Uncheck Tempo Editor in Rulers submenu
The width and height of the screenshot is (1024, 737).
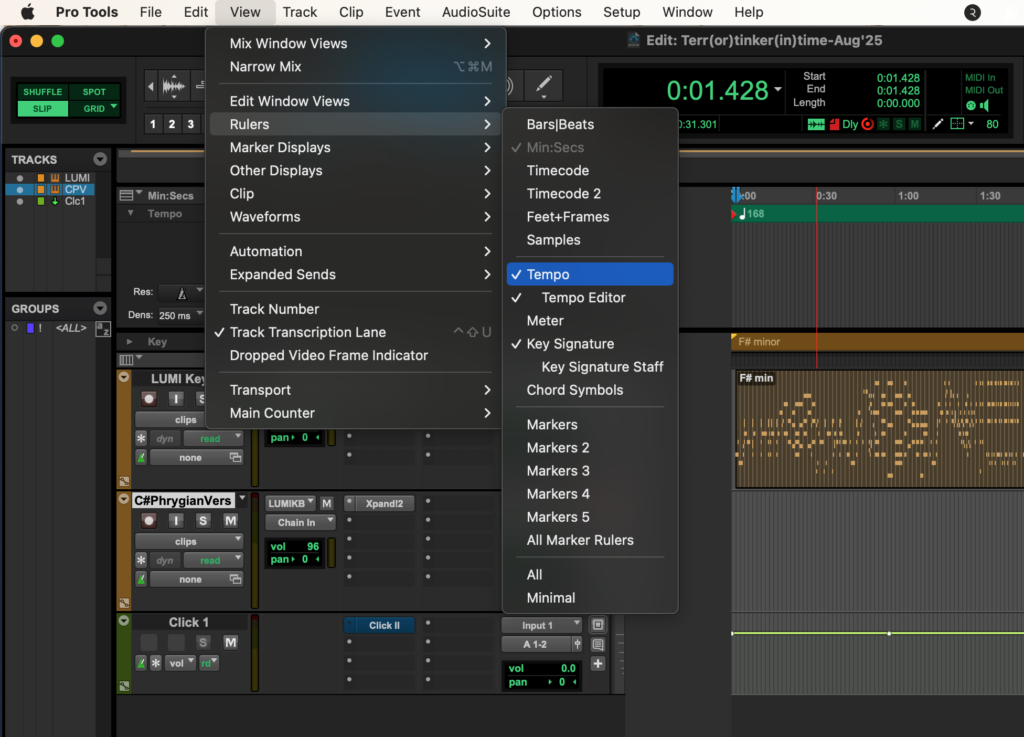(x=583, y=298)
